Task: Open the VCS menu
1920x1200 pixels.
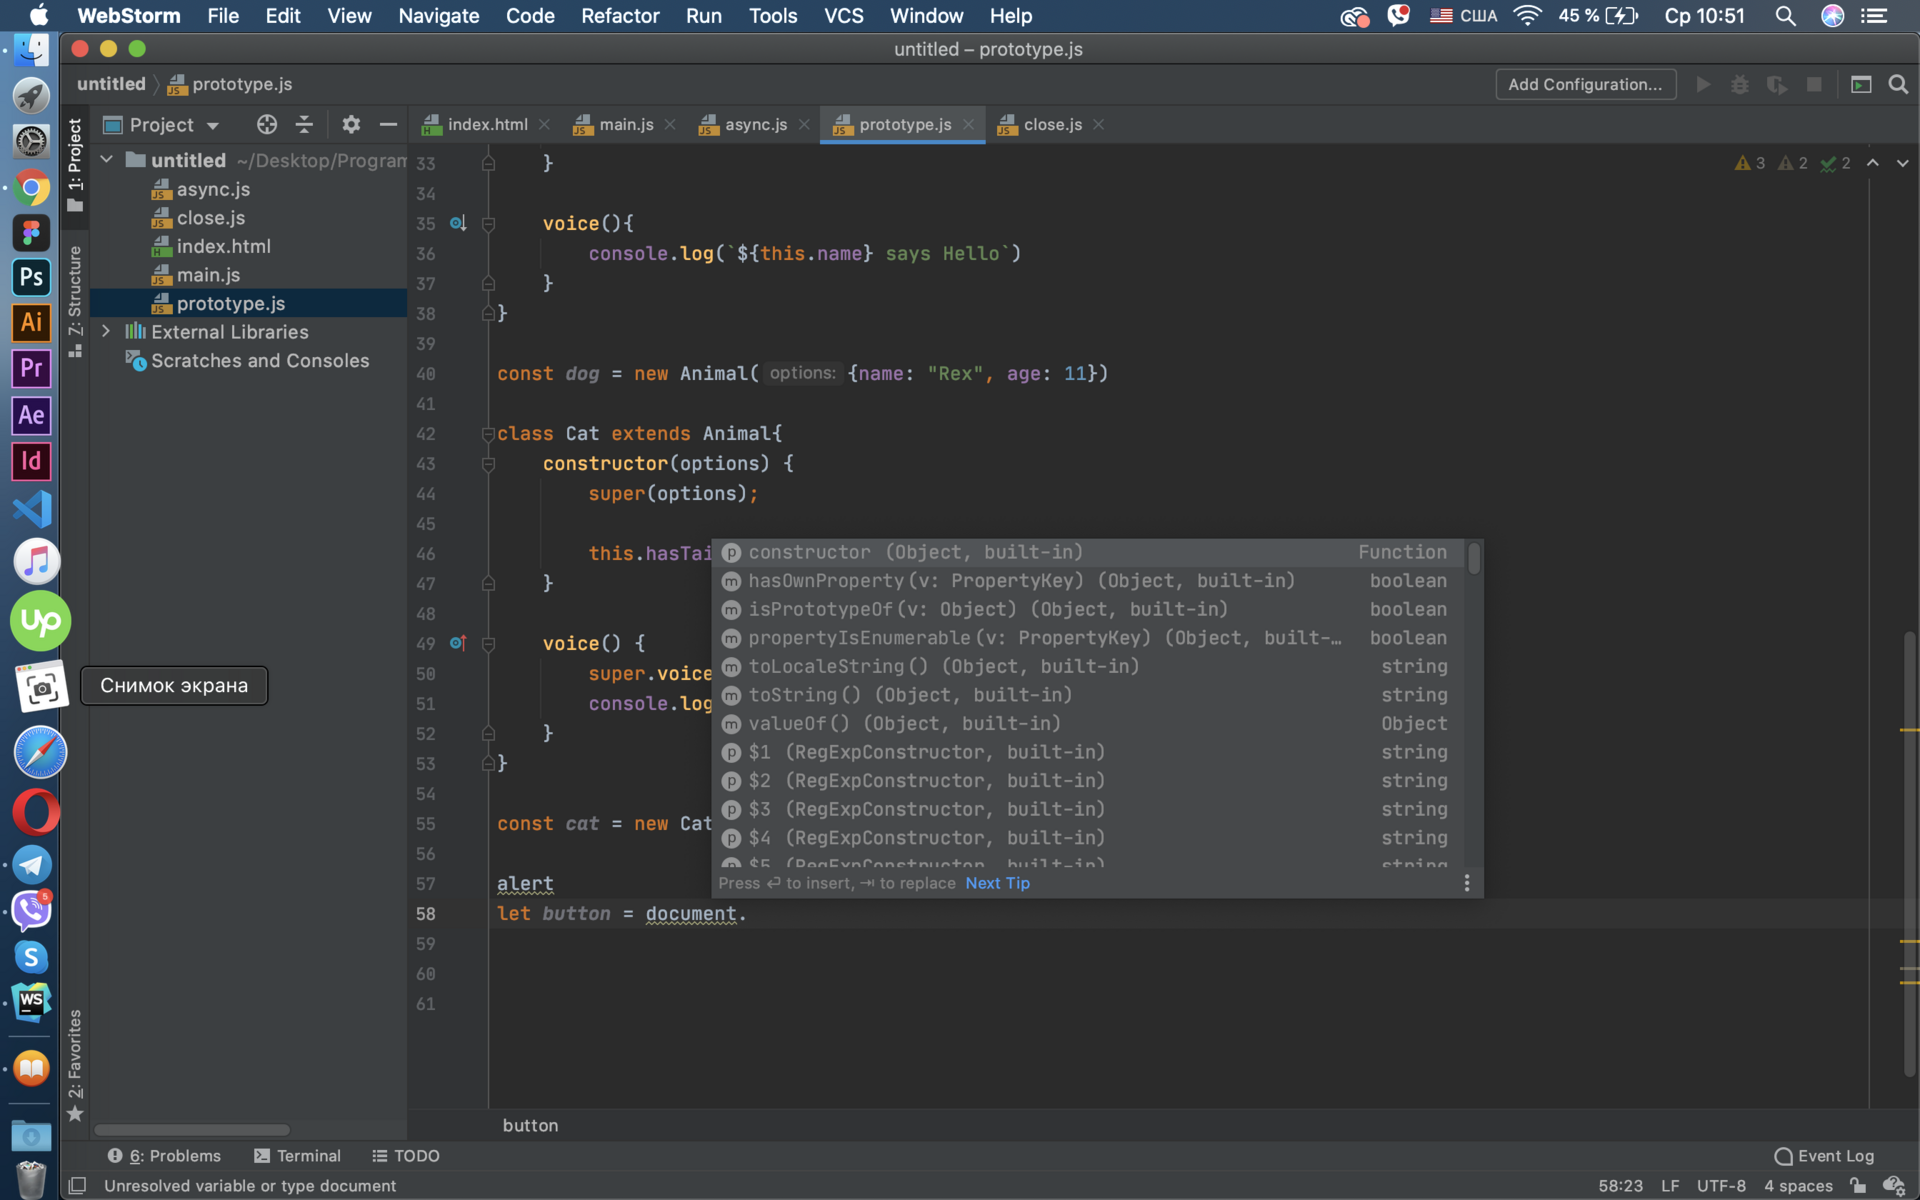Action: click(843, 16)
